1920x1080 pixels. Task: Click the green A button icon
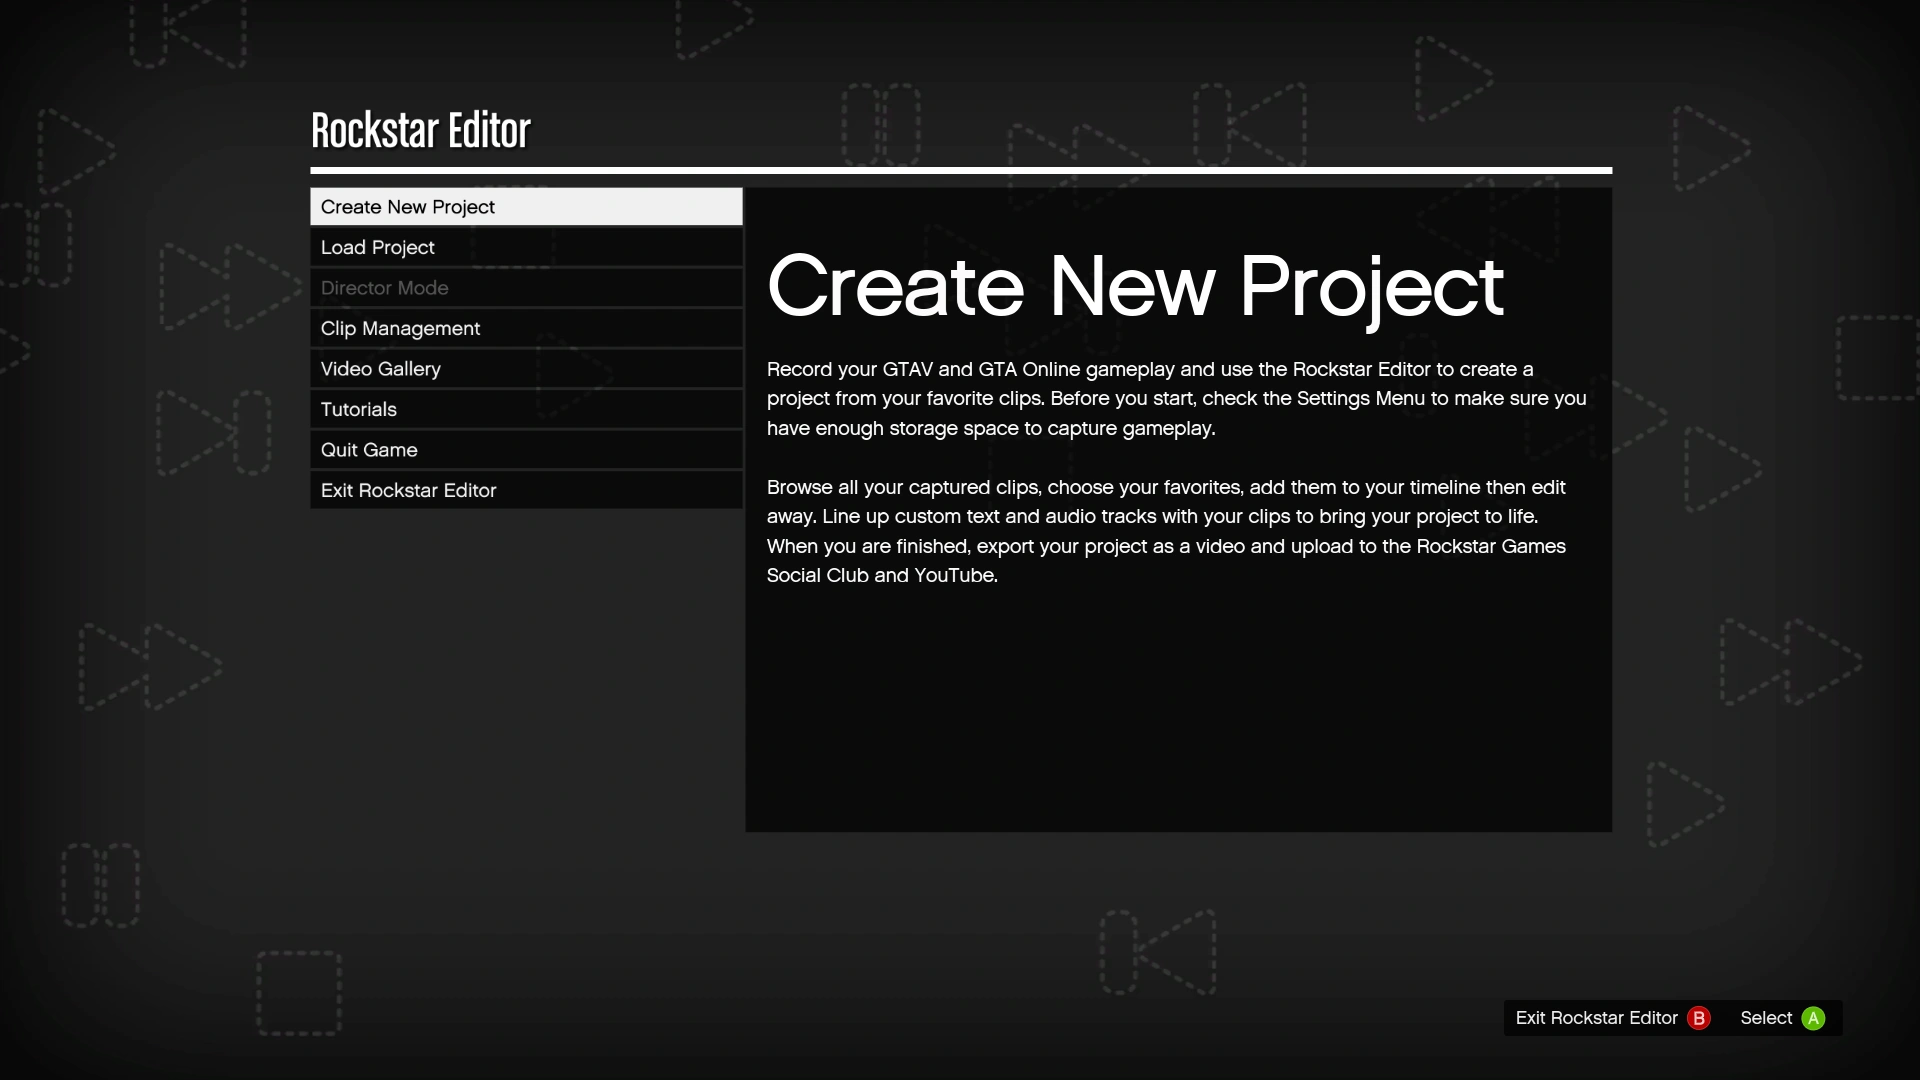[1813, 1018]
